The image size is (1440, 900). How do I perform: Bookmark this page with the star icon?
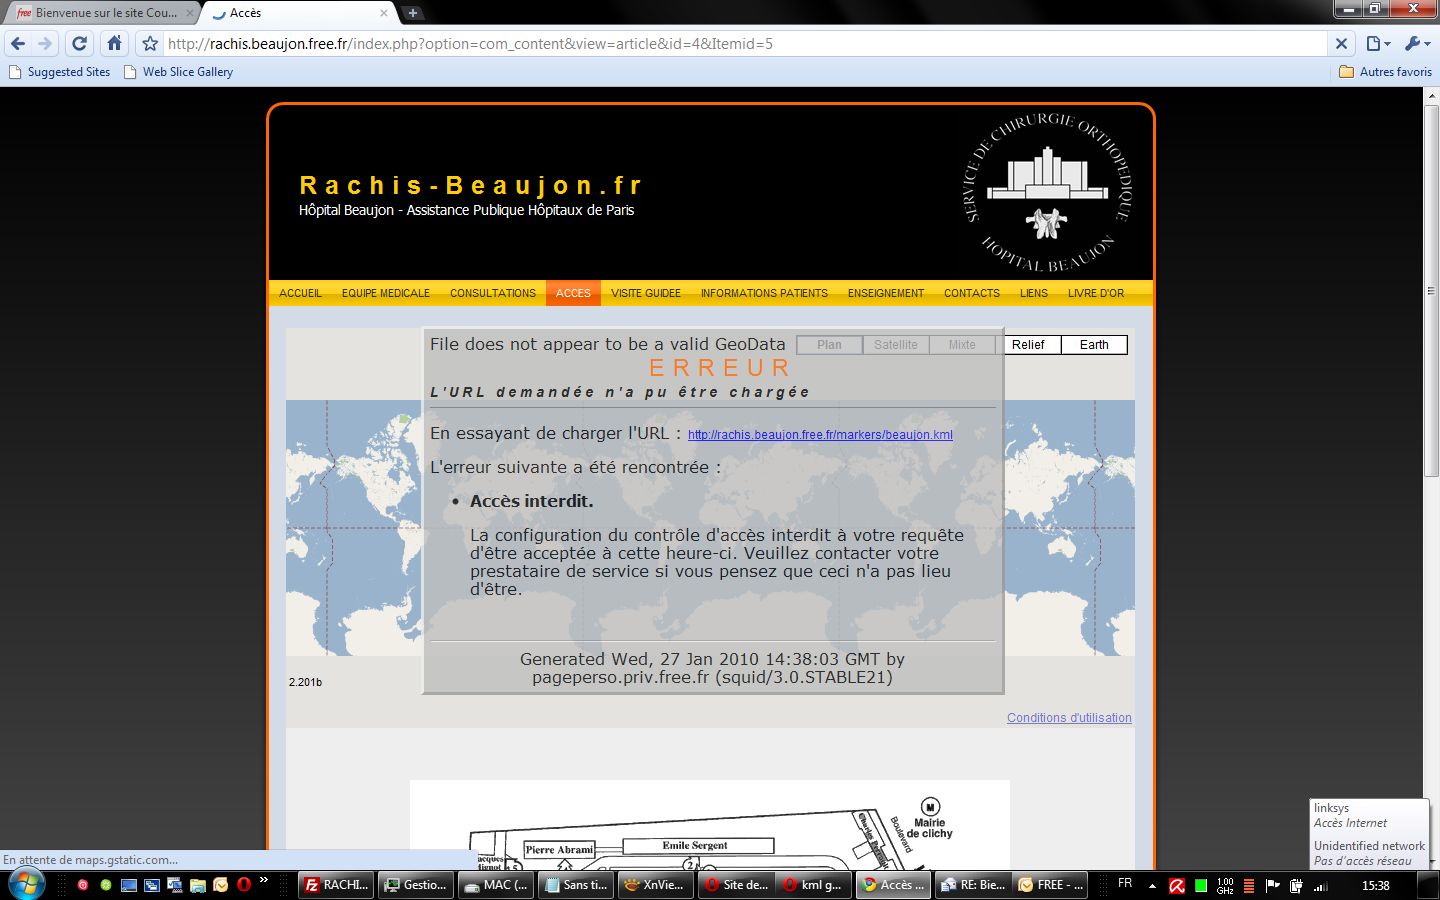[x=150, y=43]
